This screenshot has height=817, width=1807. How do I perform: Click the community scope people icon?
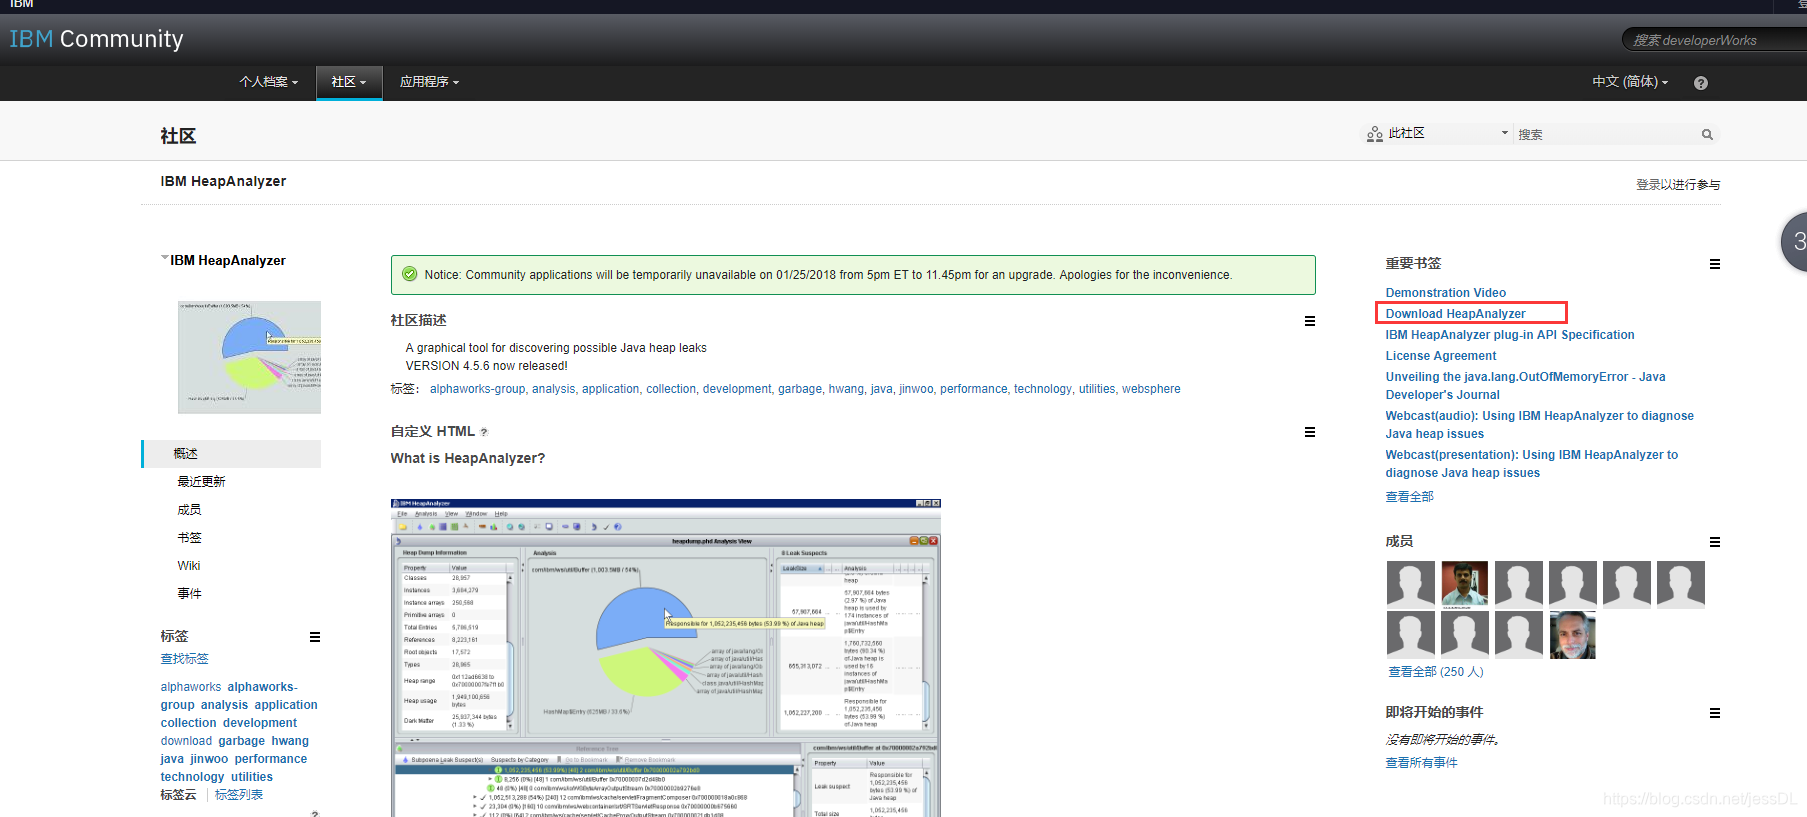(x=1375, y=134)
